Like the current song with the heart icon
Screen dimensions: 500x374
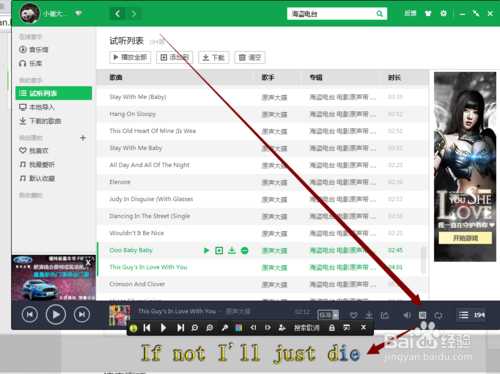click(x=353, y=315)
